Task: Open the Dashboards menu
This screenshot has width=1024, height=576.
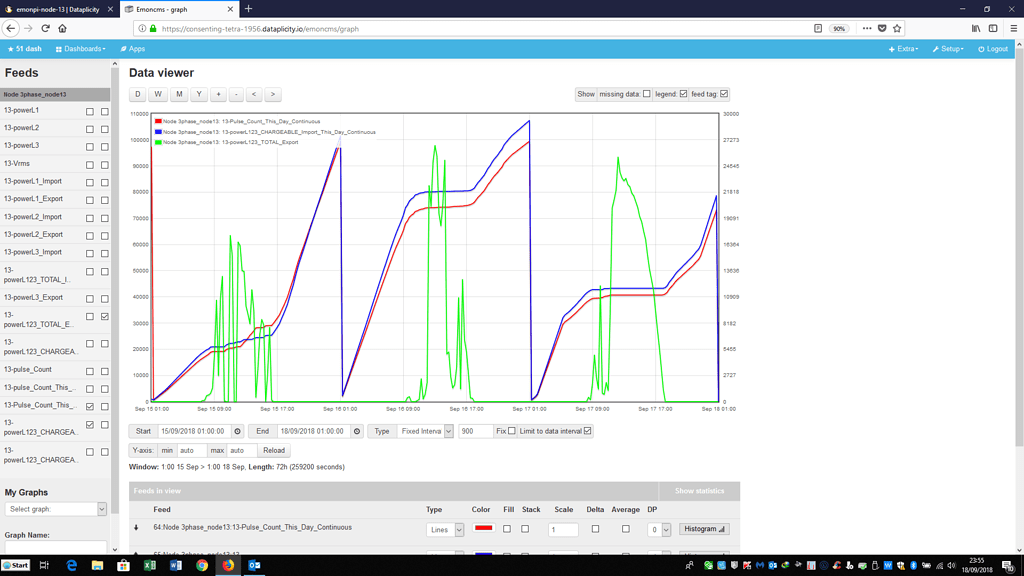Action: [x=80, y=48]
